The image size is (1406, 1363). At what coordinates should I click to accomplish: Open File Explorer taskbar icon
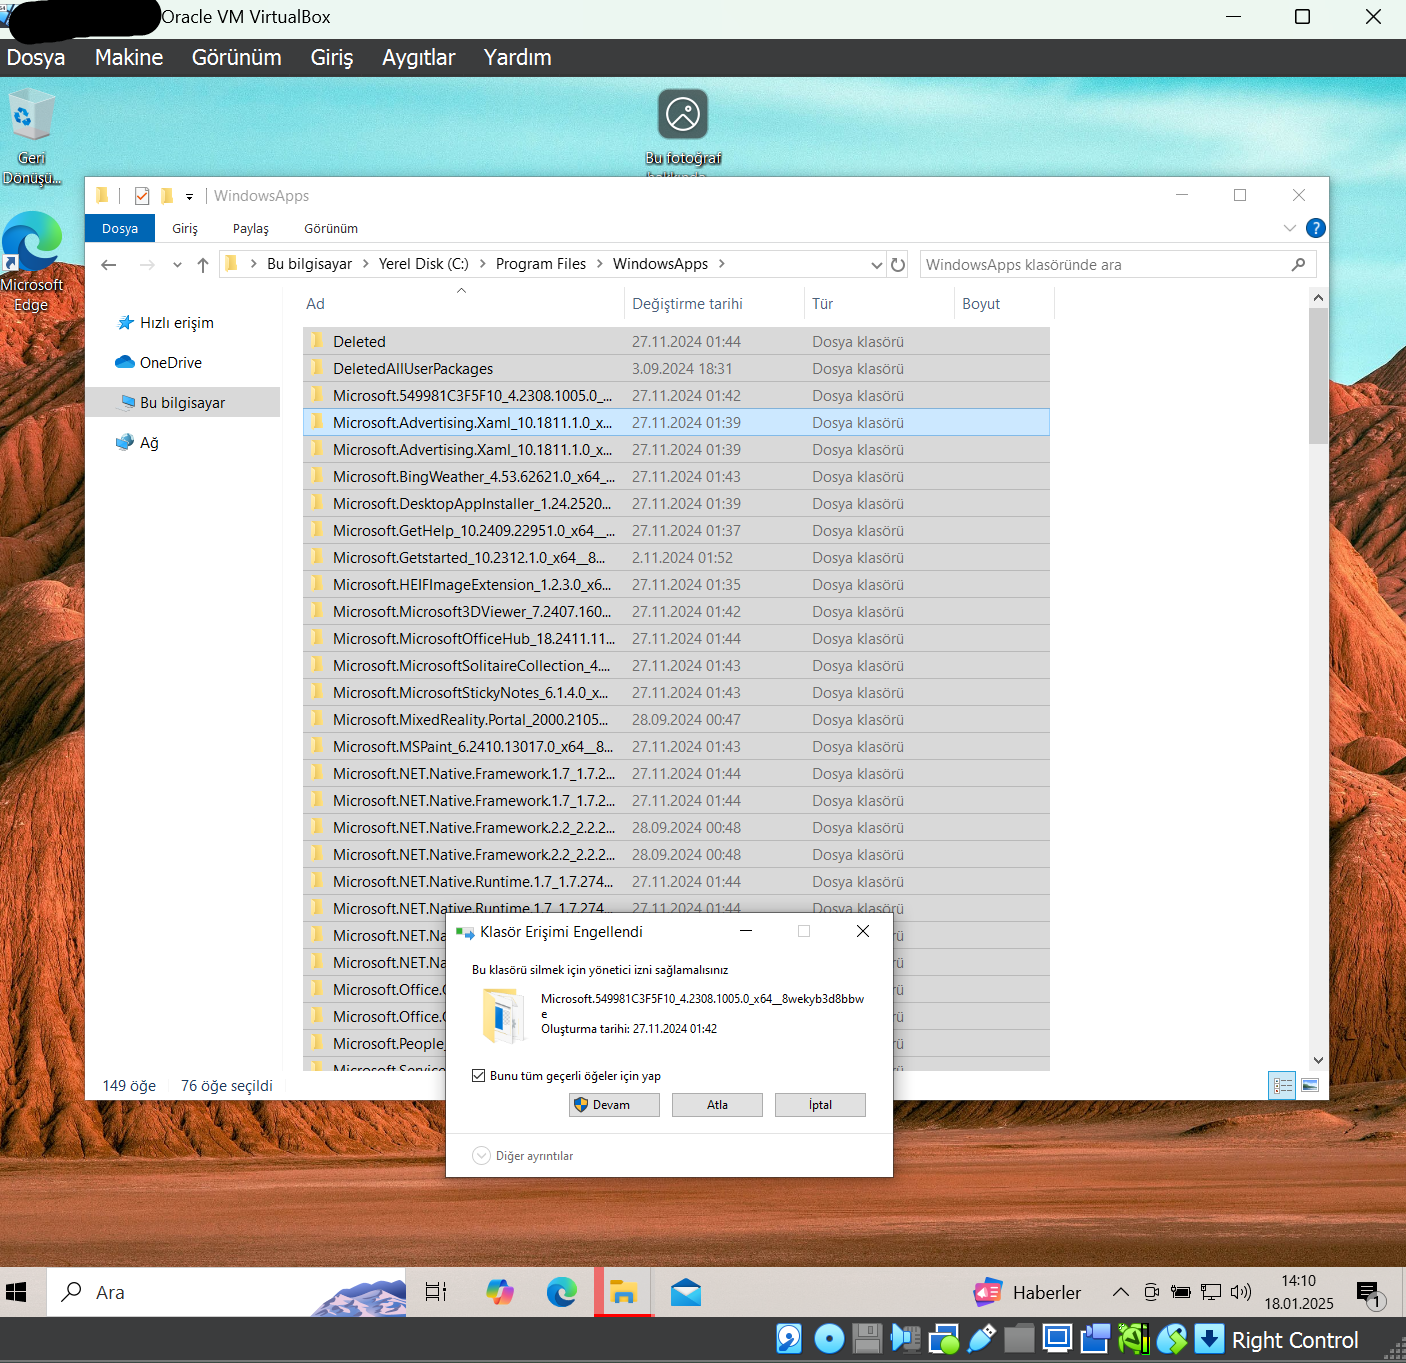[623, 1292]
